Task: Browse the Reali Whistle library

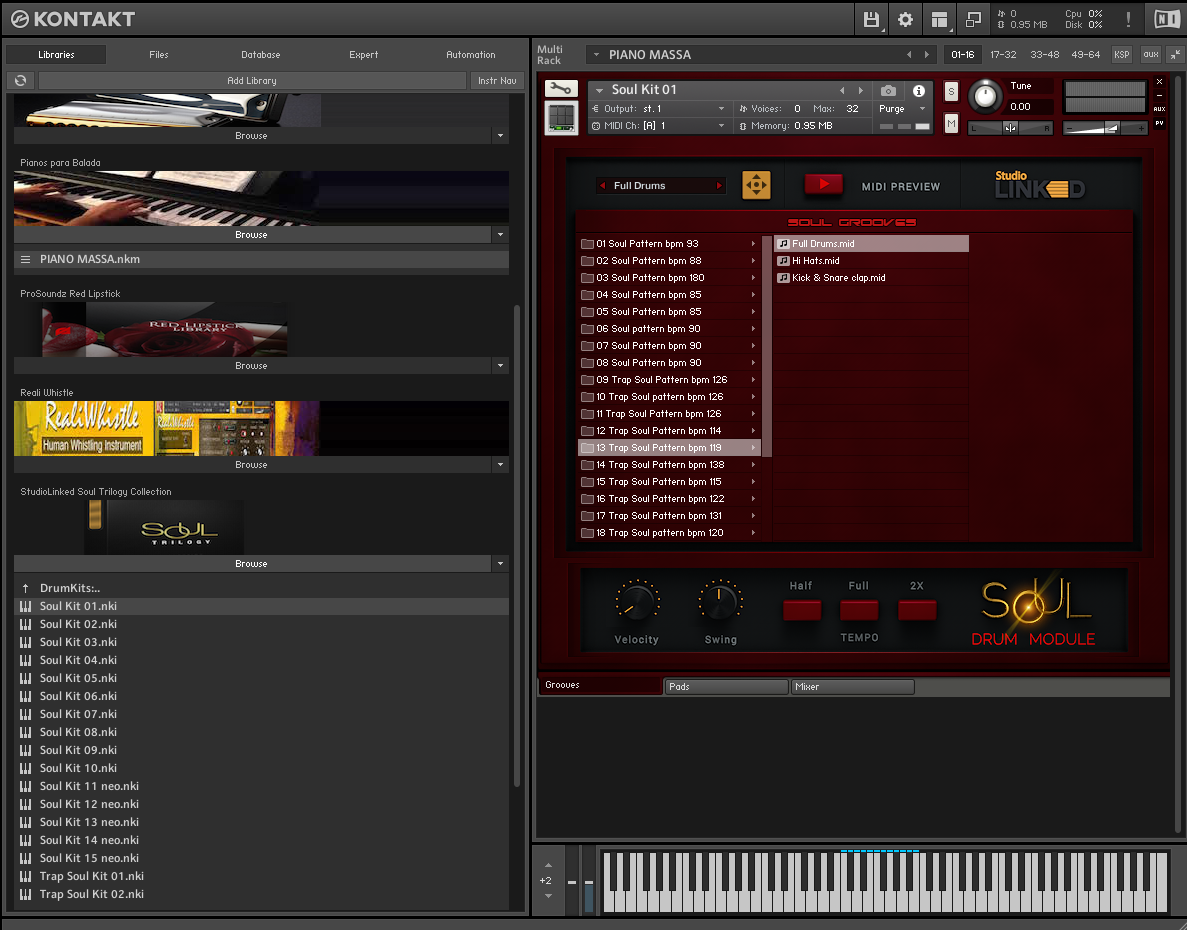Action: pos(252,465)
